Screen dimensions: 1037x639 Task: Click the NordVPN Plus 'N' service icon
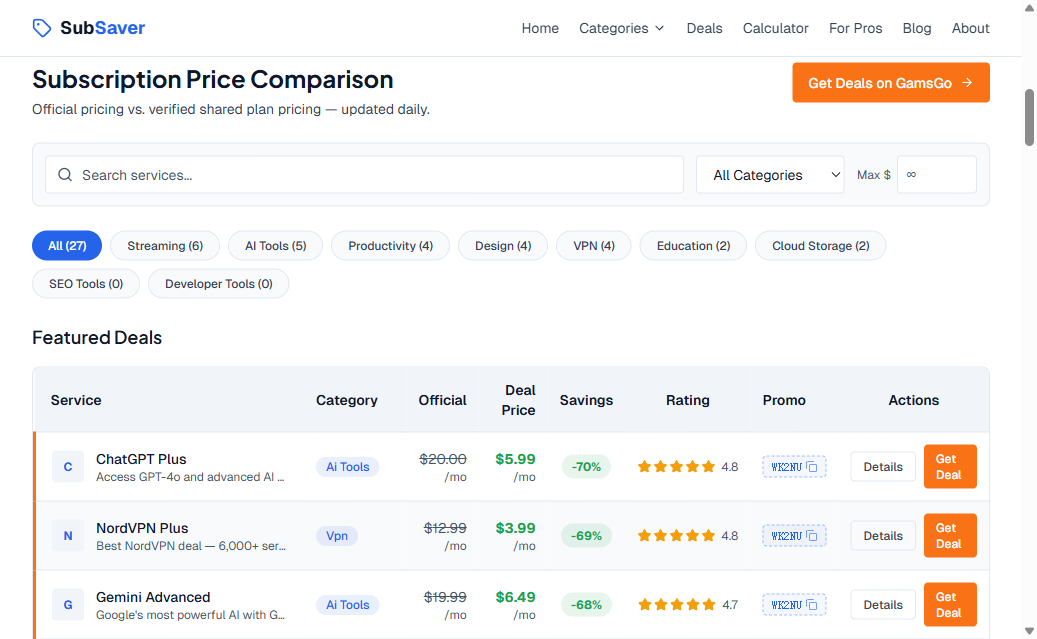coord(68,536)
